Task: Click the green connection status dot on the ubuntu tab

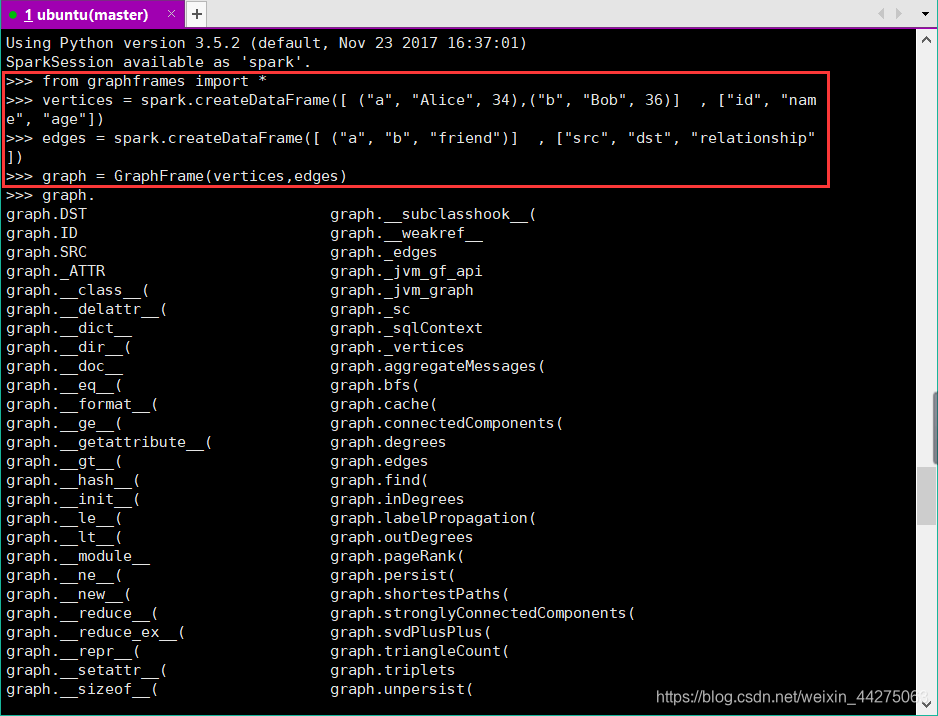Action: tap(13, 14)
